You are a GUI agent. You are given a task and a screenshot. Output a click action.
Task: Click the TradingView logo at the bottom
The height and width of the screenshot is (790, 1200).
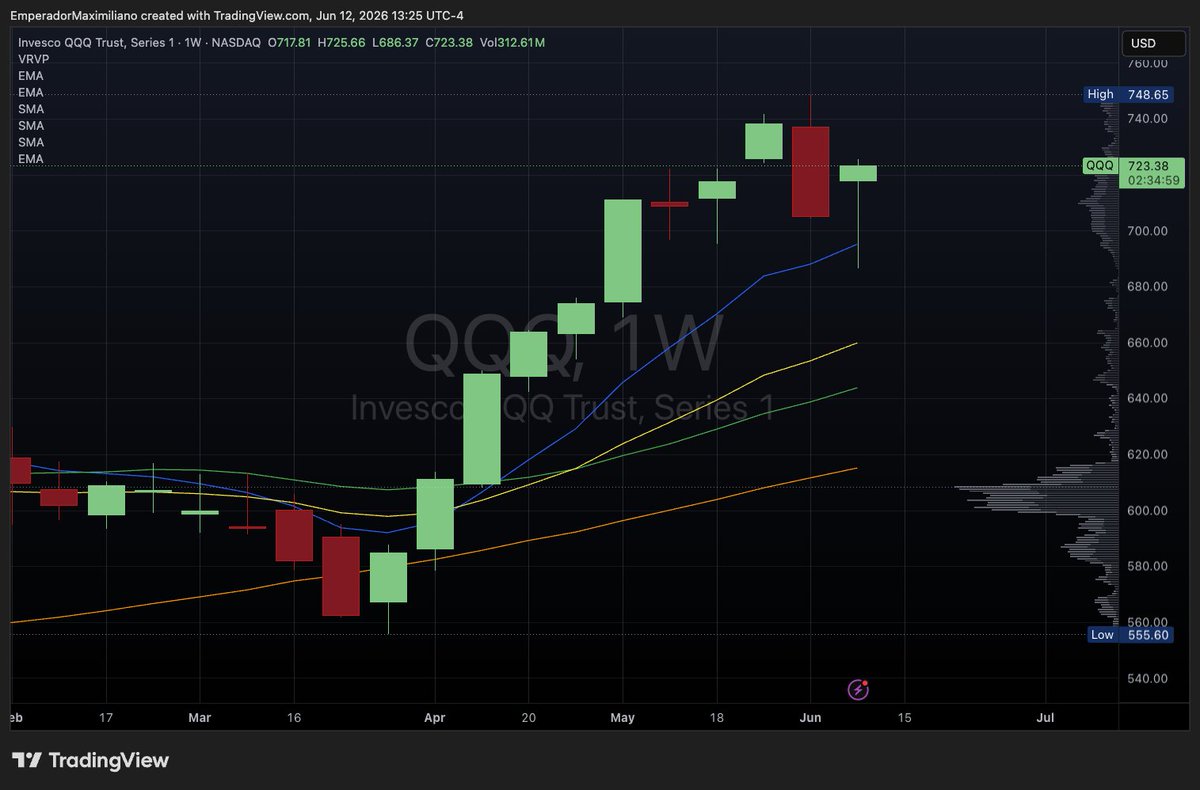[90, 760]
